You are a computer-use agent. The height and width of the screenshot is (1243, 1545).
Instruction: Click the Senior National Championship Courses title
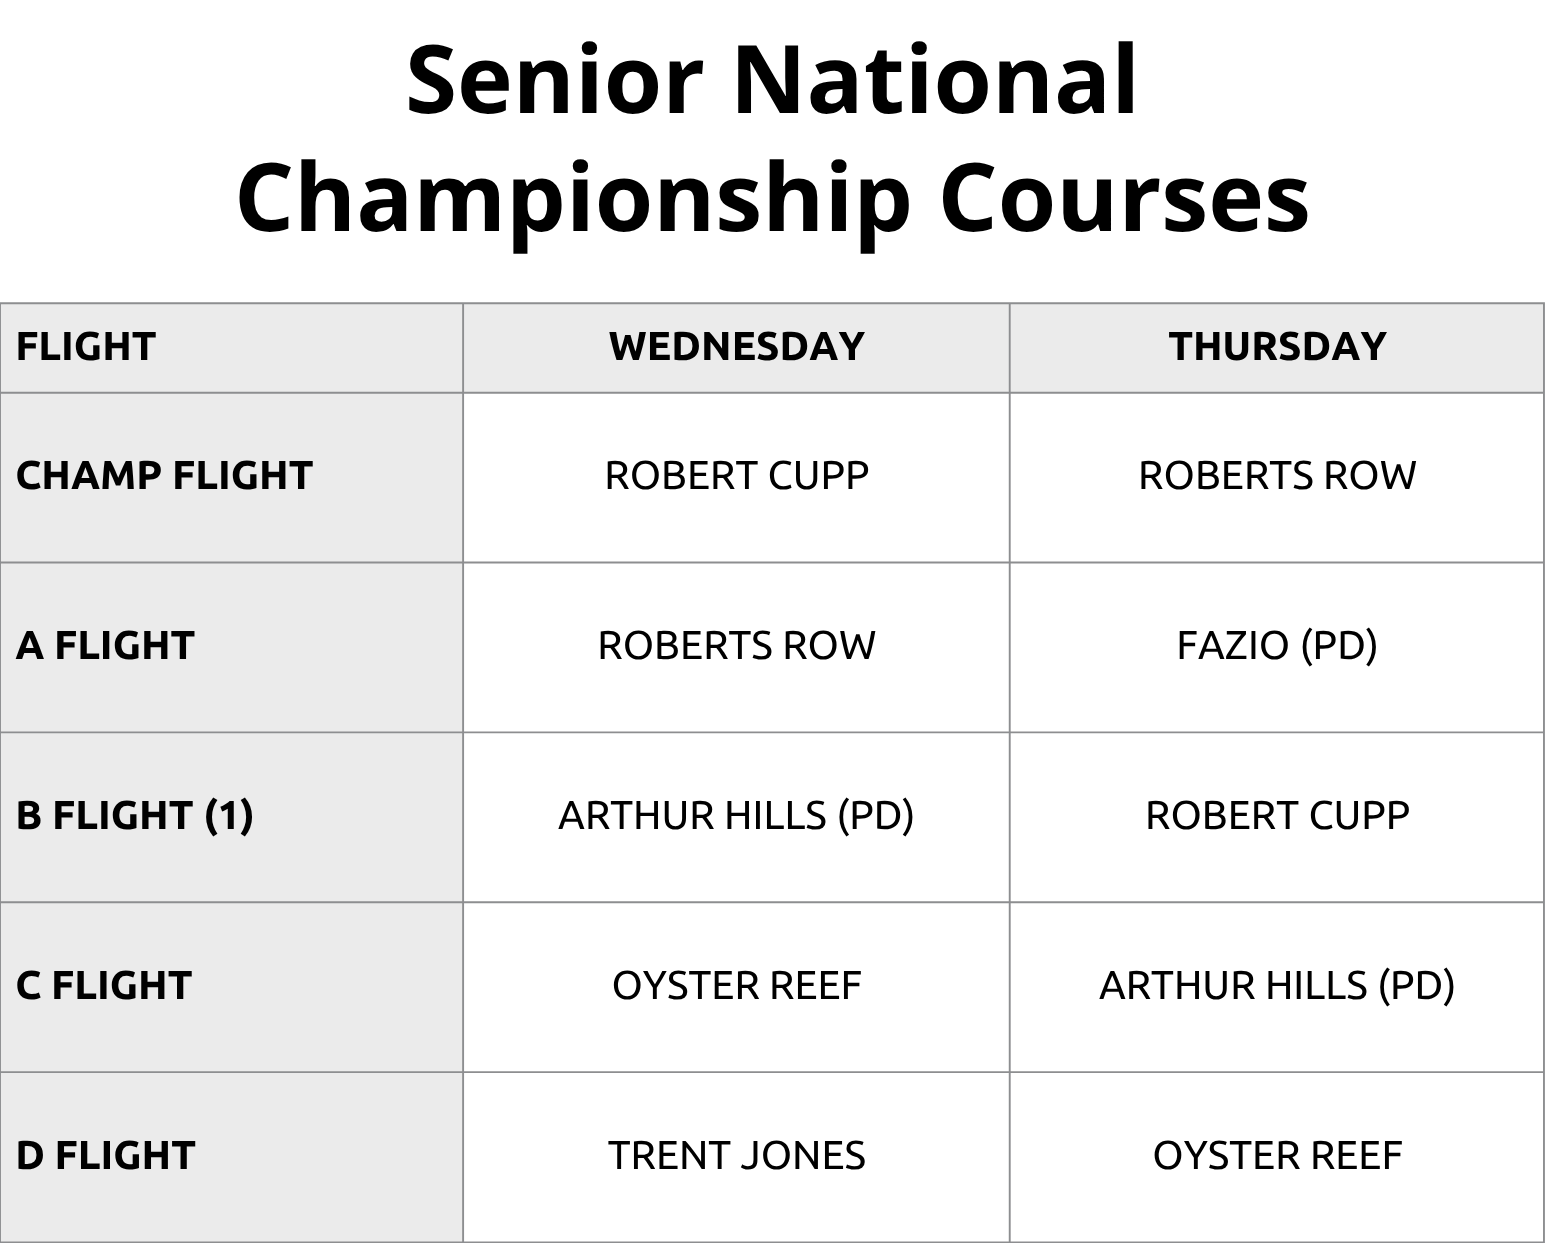click(772, 140)
